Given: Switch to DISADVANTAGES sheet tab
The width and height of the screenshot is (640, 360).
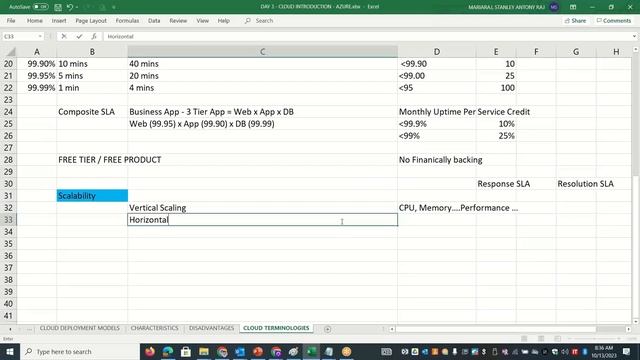Looking at the screenshot, I should coord(211,328).
